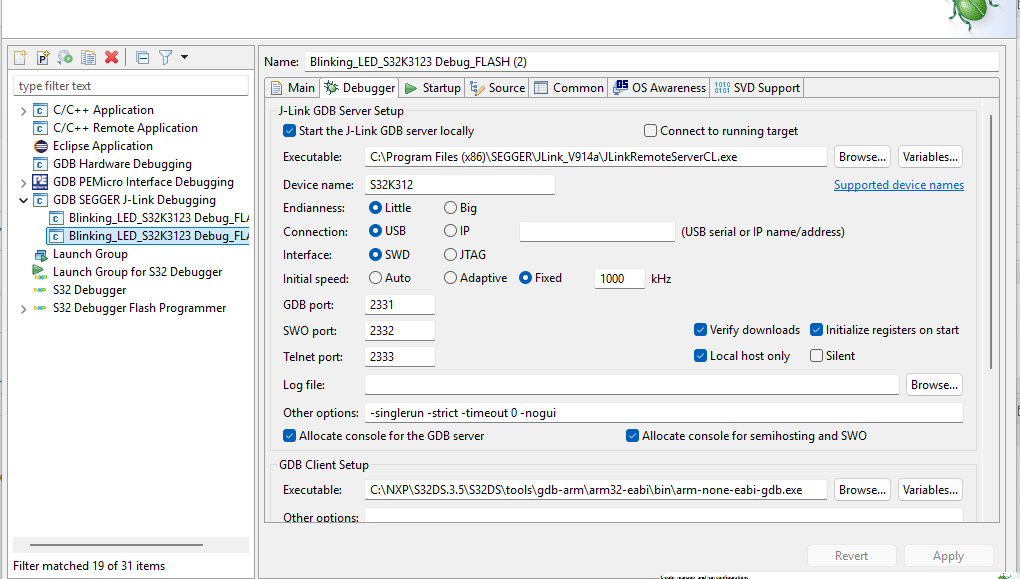Select JTAG interface

click(x=450, y=254)
